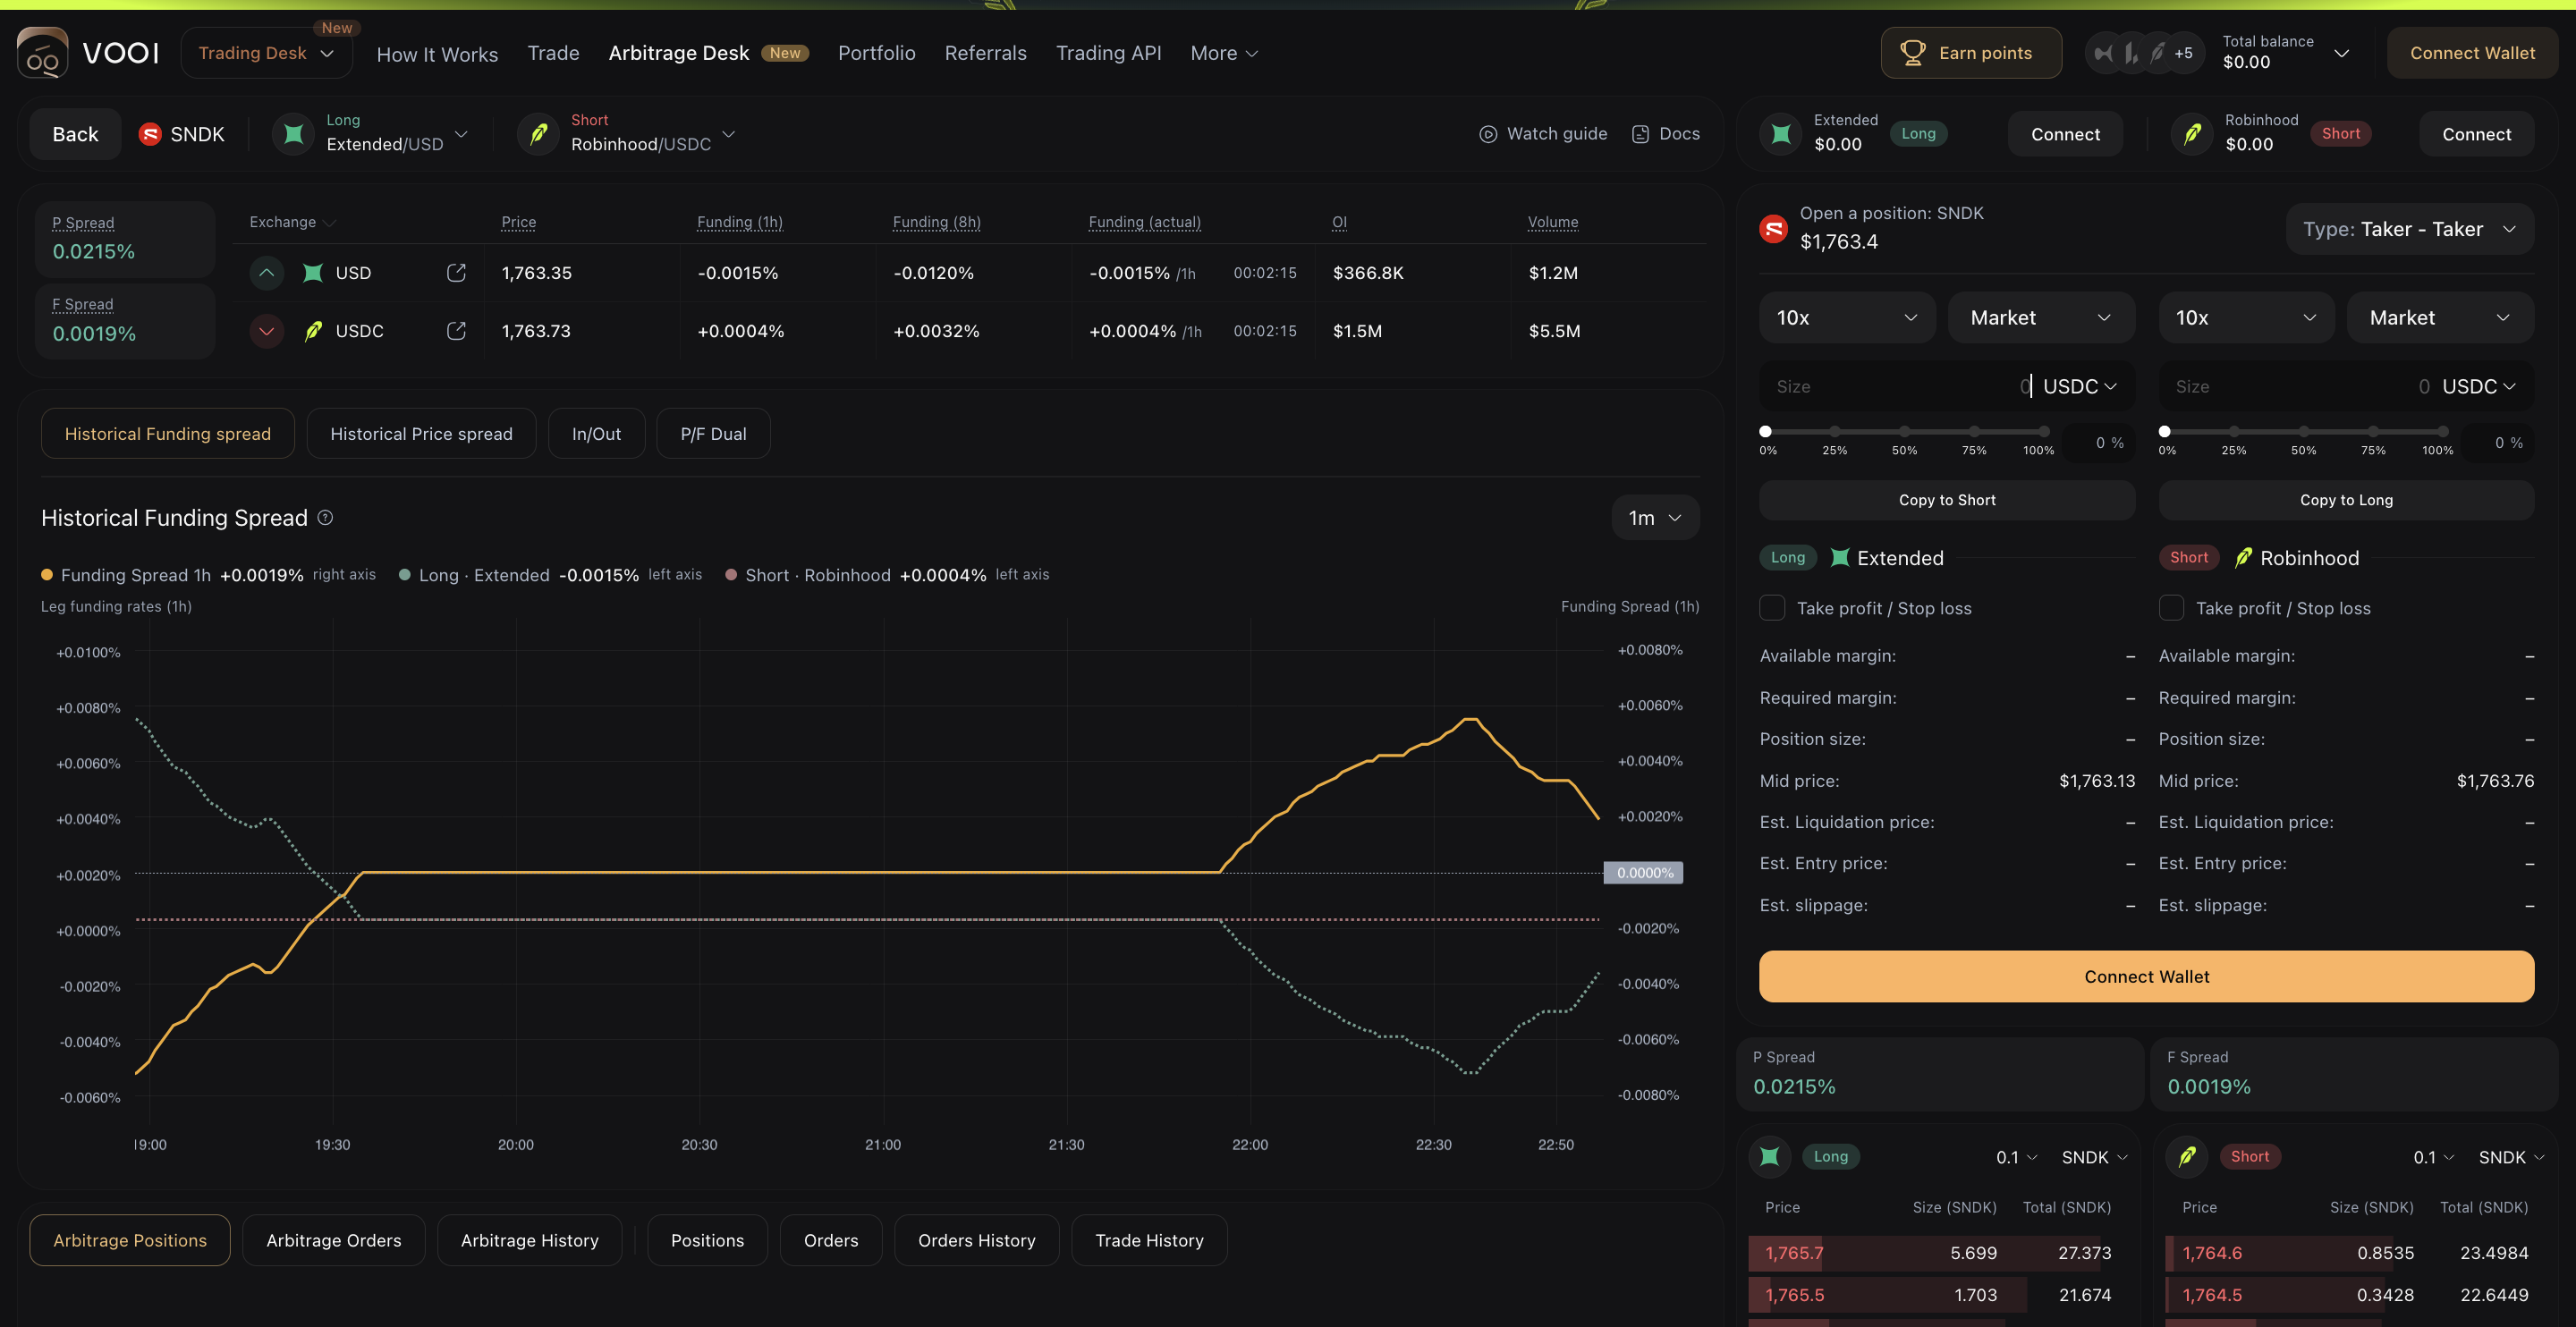Set Long size slider to 50%
This screenshot has height=1327, width=2576.
tap(1904, 432)
